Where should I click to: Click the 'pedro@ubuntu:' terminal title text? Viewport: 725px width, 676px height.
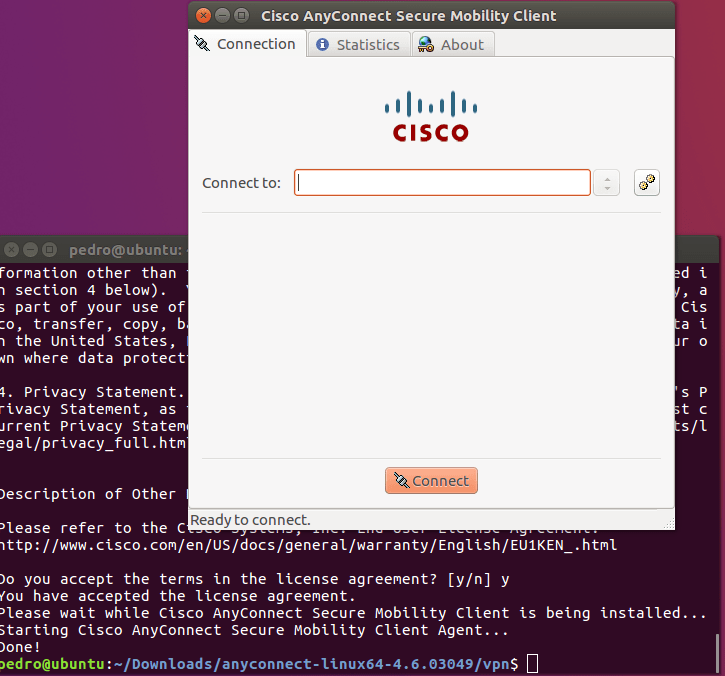(125, 250)
